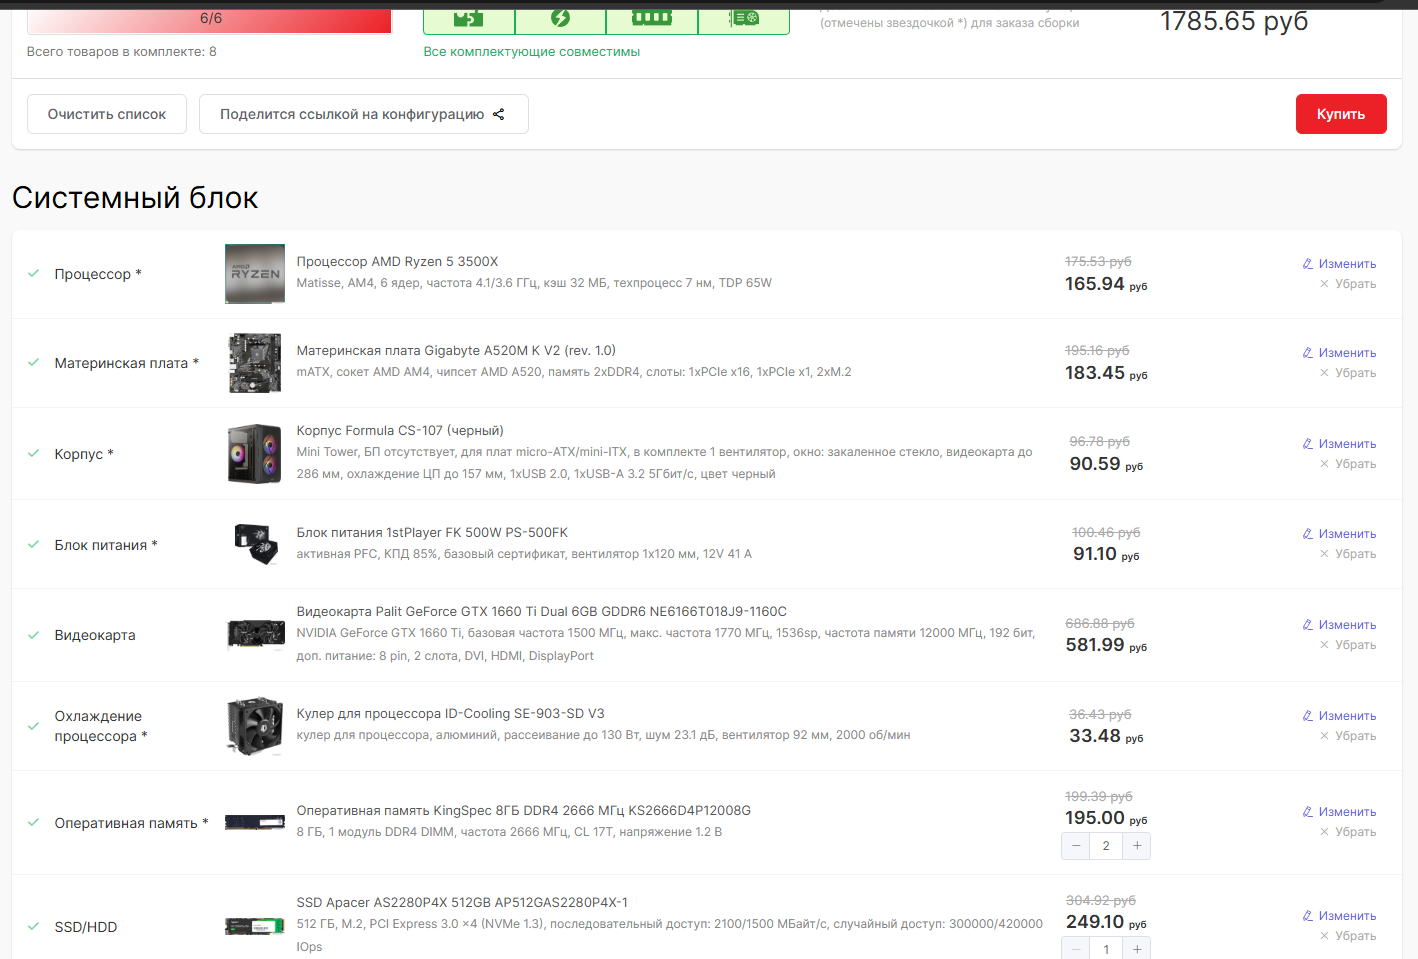Click Изменить in the Процессор row
The height and width of the screenshot is (959, 1418).
1339,264
